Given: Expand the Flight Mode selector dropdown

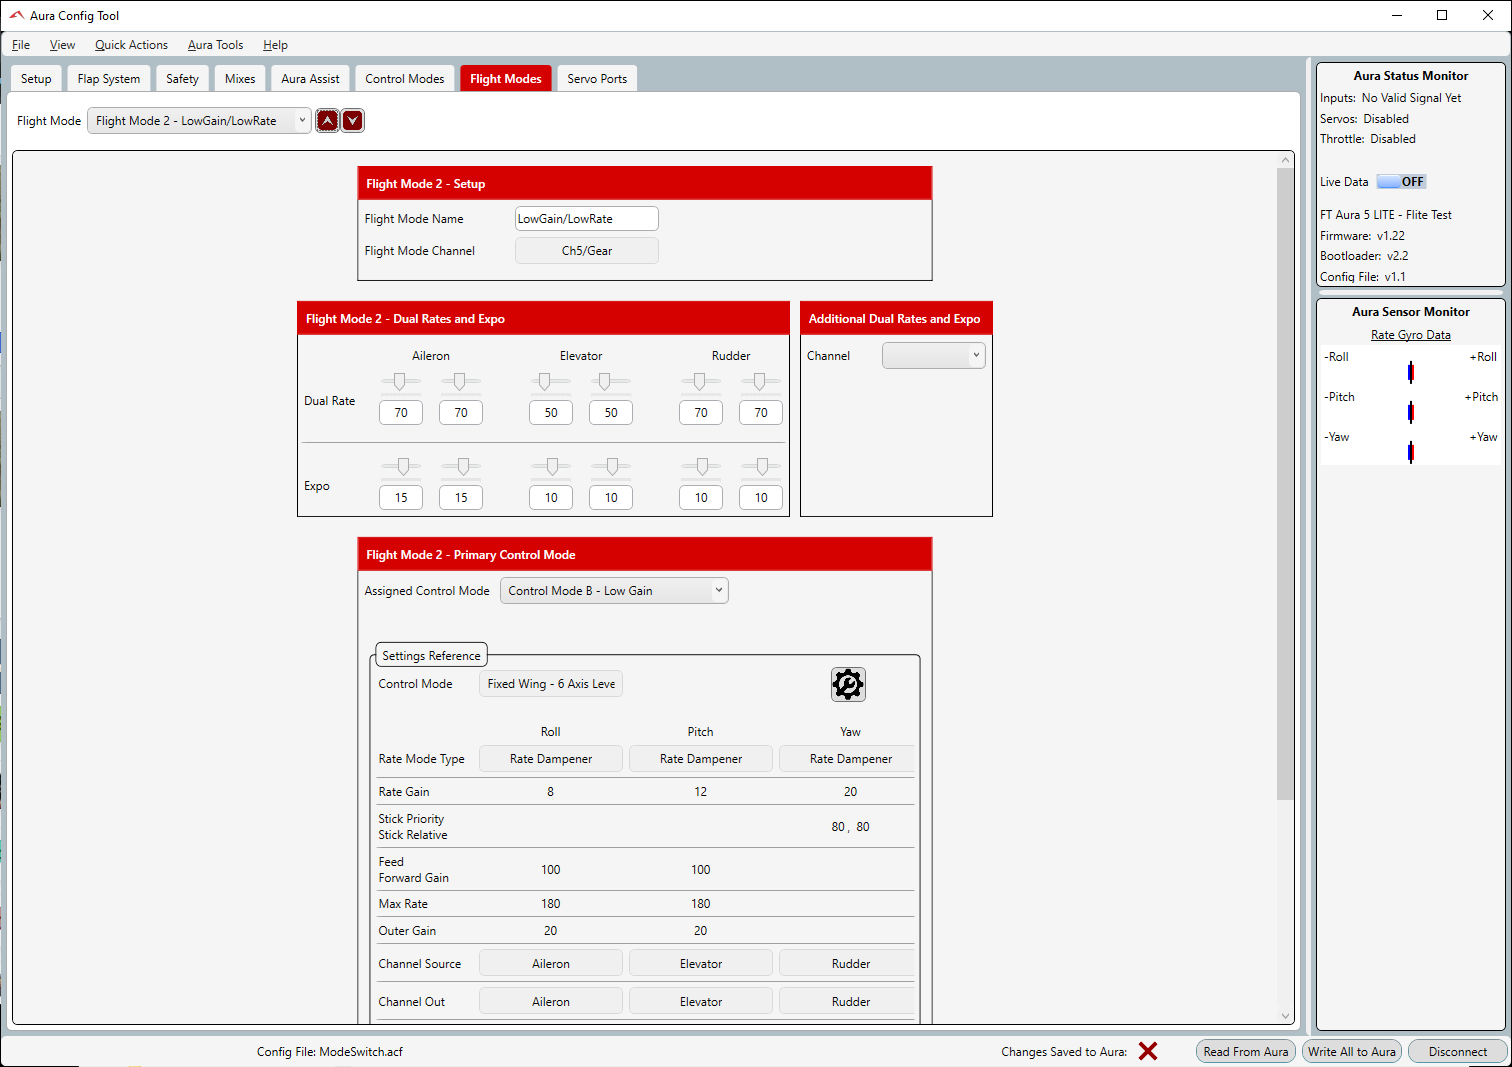Looking at the screenshot, I should click(x=199, y=121).
